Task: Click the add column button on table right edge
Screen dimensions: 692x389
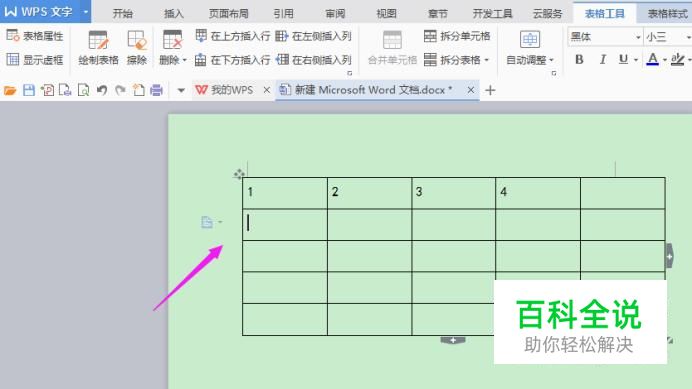Action: point(669,256)
